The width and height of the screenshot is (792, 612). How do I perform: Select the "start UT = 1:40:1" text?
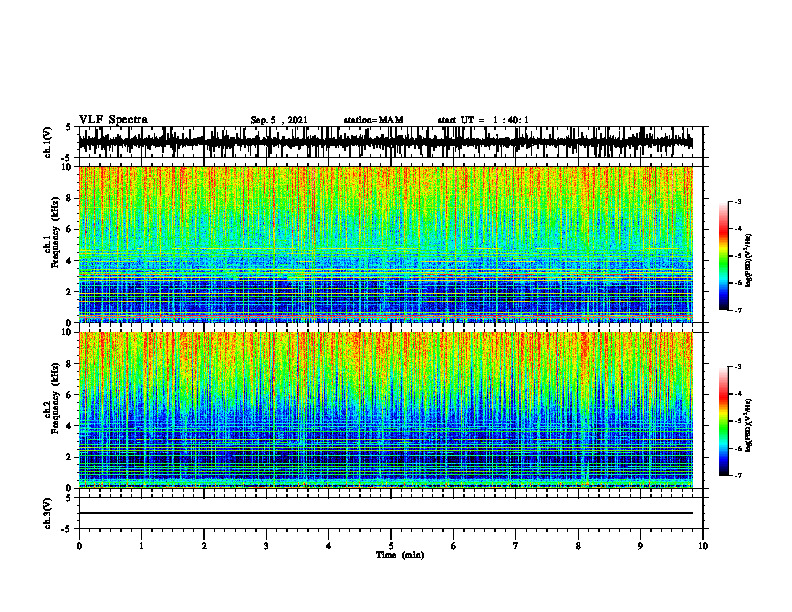click(483, 120)
